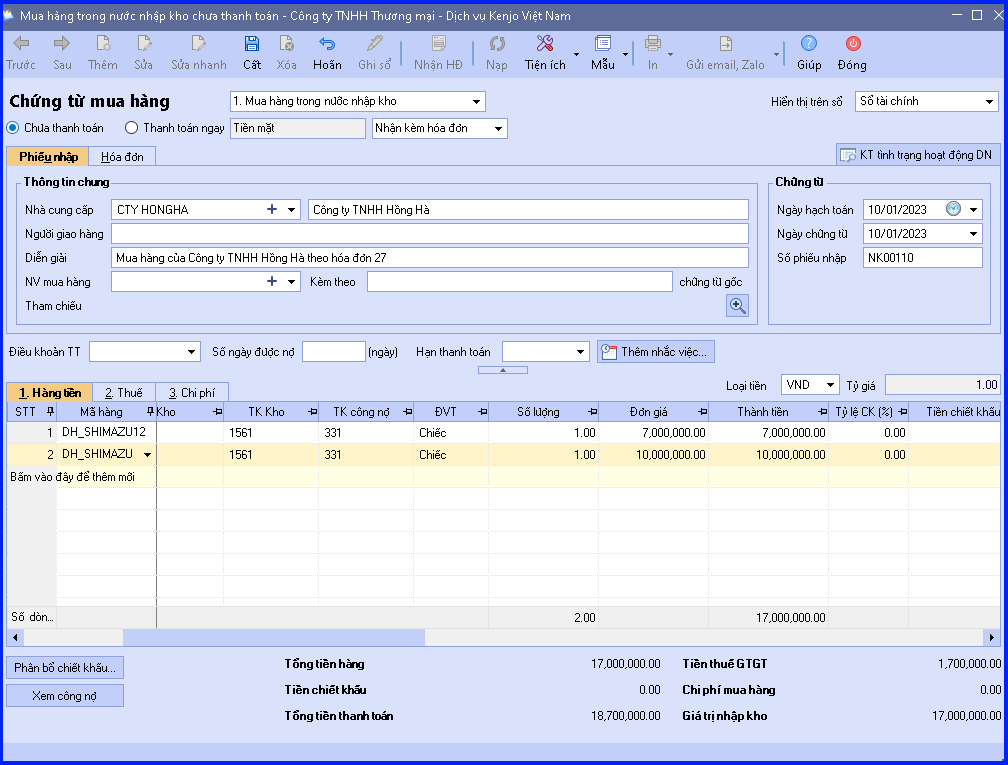Switch to the Phiếu nhập tab
The height and width of the screenshot is (765, 1008).
click(48, 157)
